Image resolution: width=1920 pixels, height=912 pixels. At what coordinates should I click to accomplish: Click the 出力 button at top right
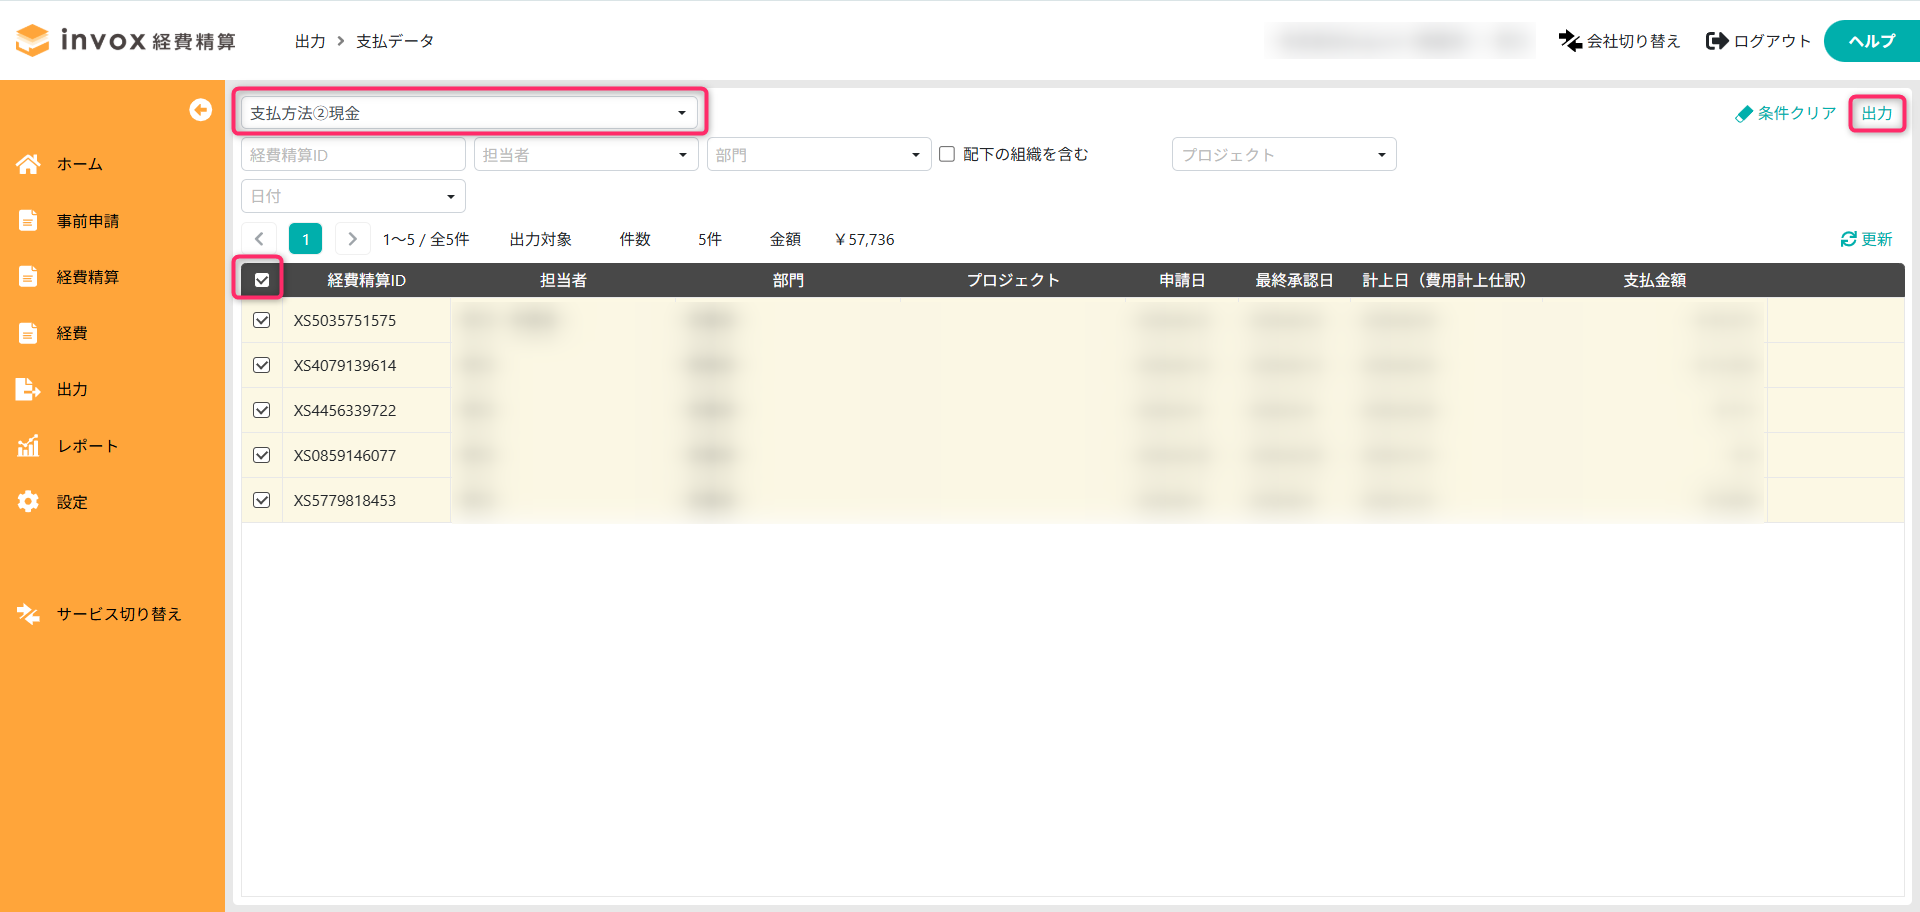[x=1876, y=113]
